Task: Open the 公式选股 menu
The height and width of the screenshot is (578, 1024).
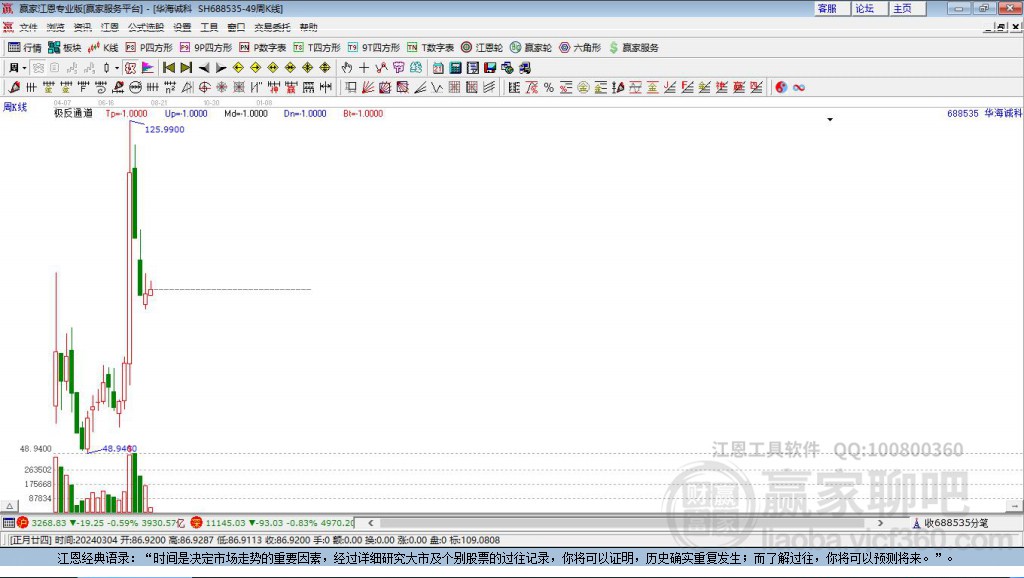Action: coord(146,27)
